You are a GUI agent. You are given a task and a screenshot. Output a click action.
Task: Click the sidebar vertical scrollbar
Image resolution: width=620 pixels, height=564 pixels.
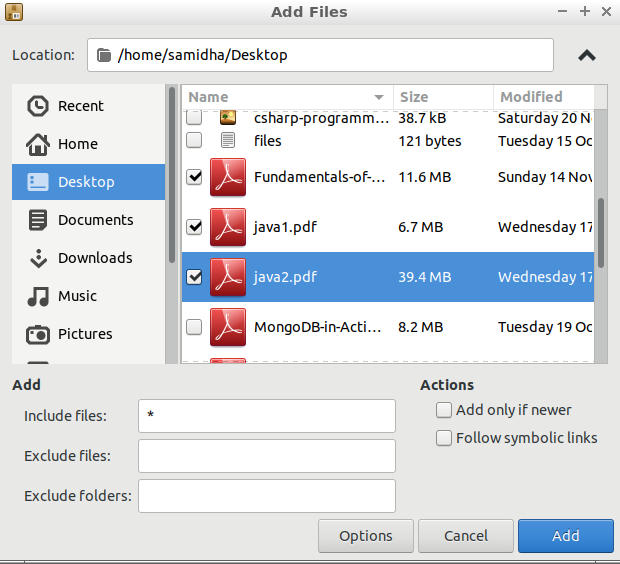point(172,175)
